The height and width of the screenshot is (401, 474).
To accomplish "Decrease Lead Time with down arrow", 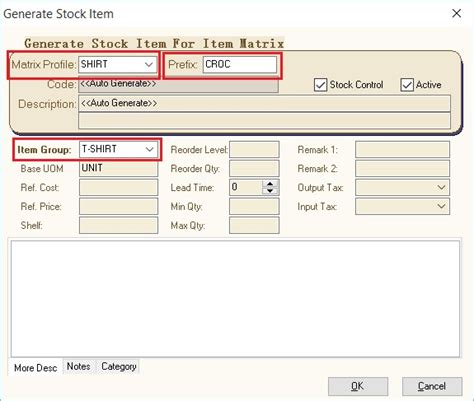I will tap(270, 191).
